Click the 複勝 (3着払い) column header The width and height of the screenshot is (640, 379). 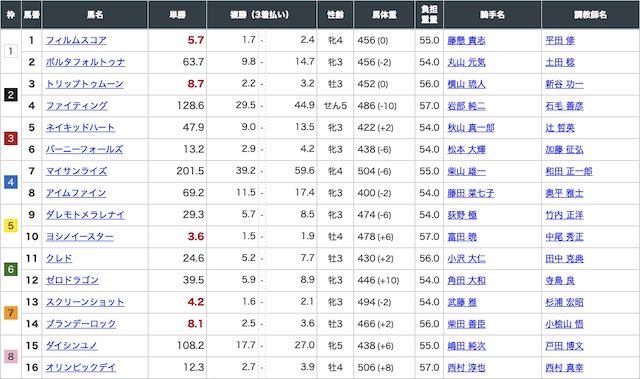point(261,15)
